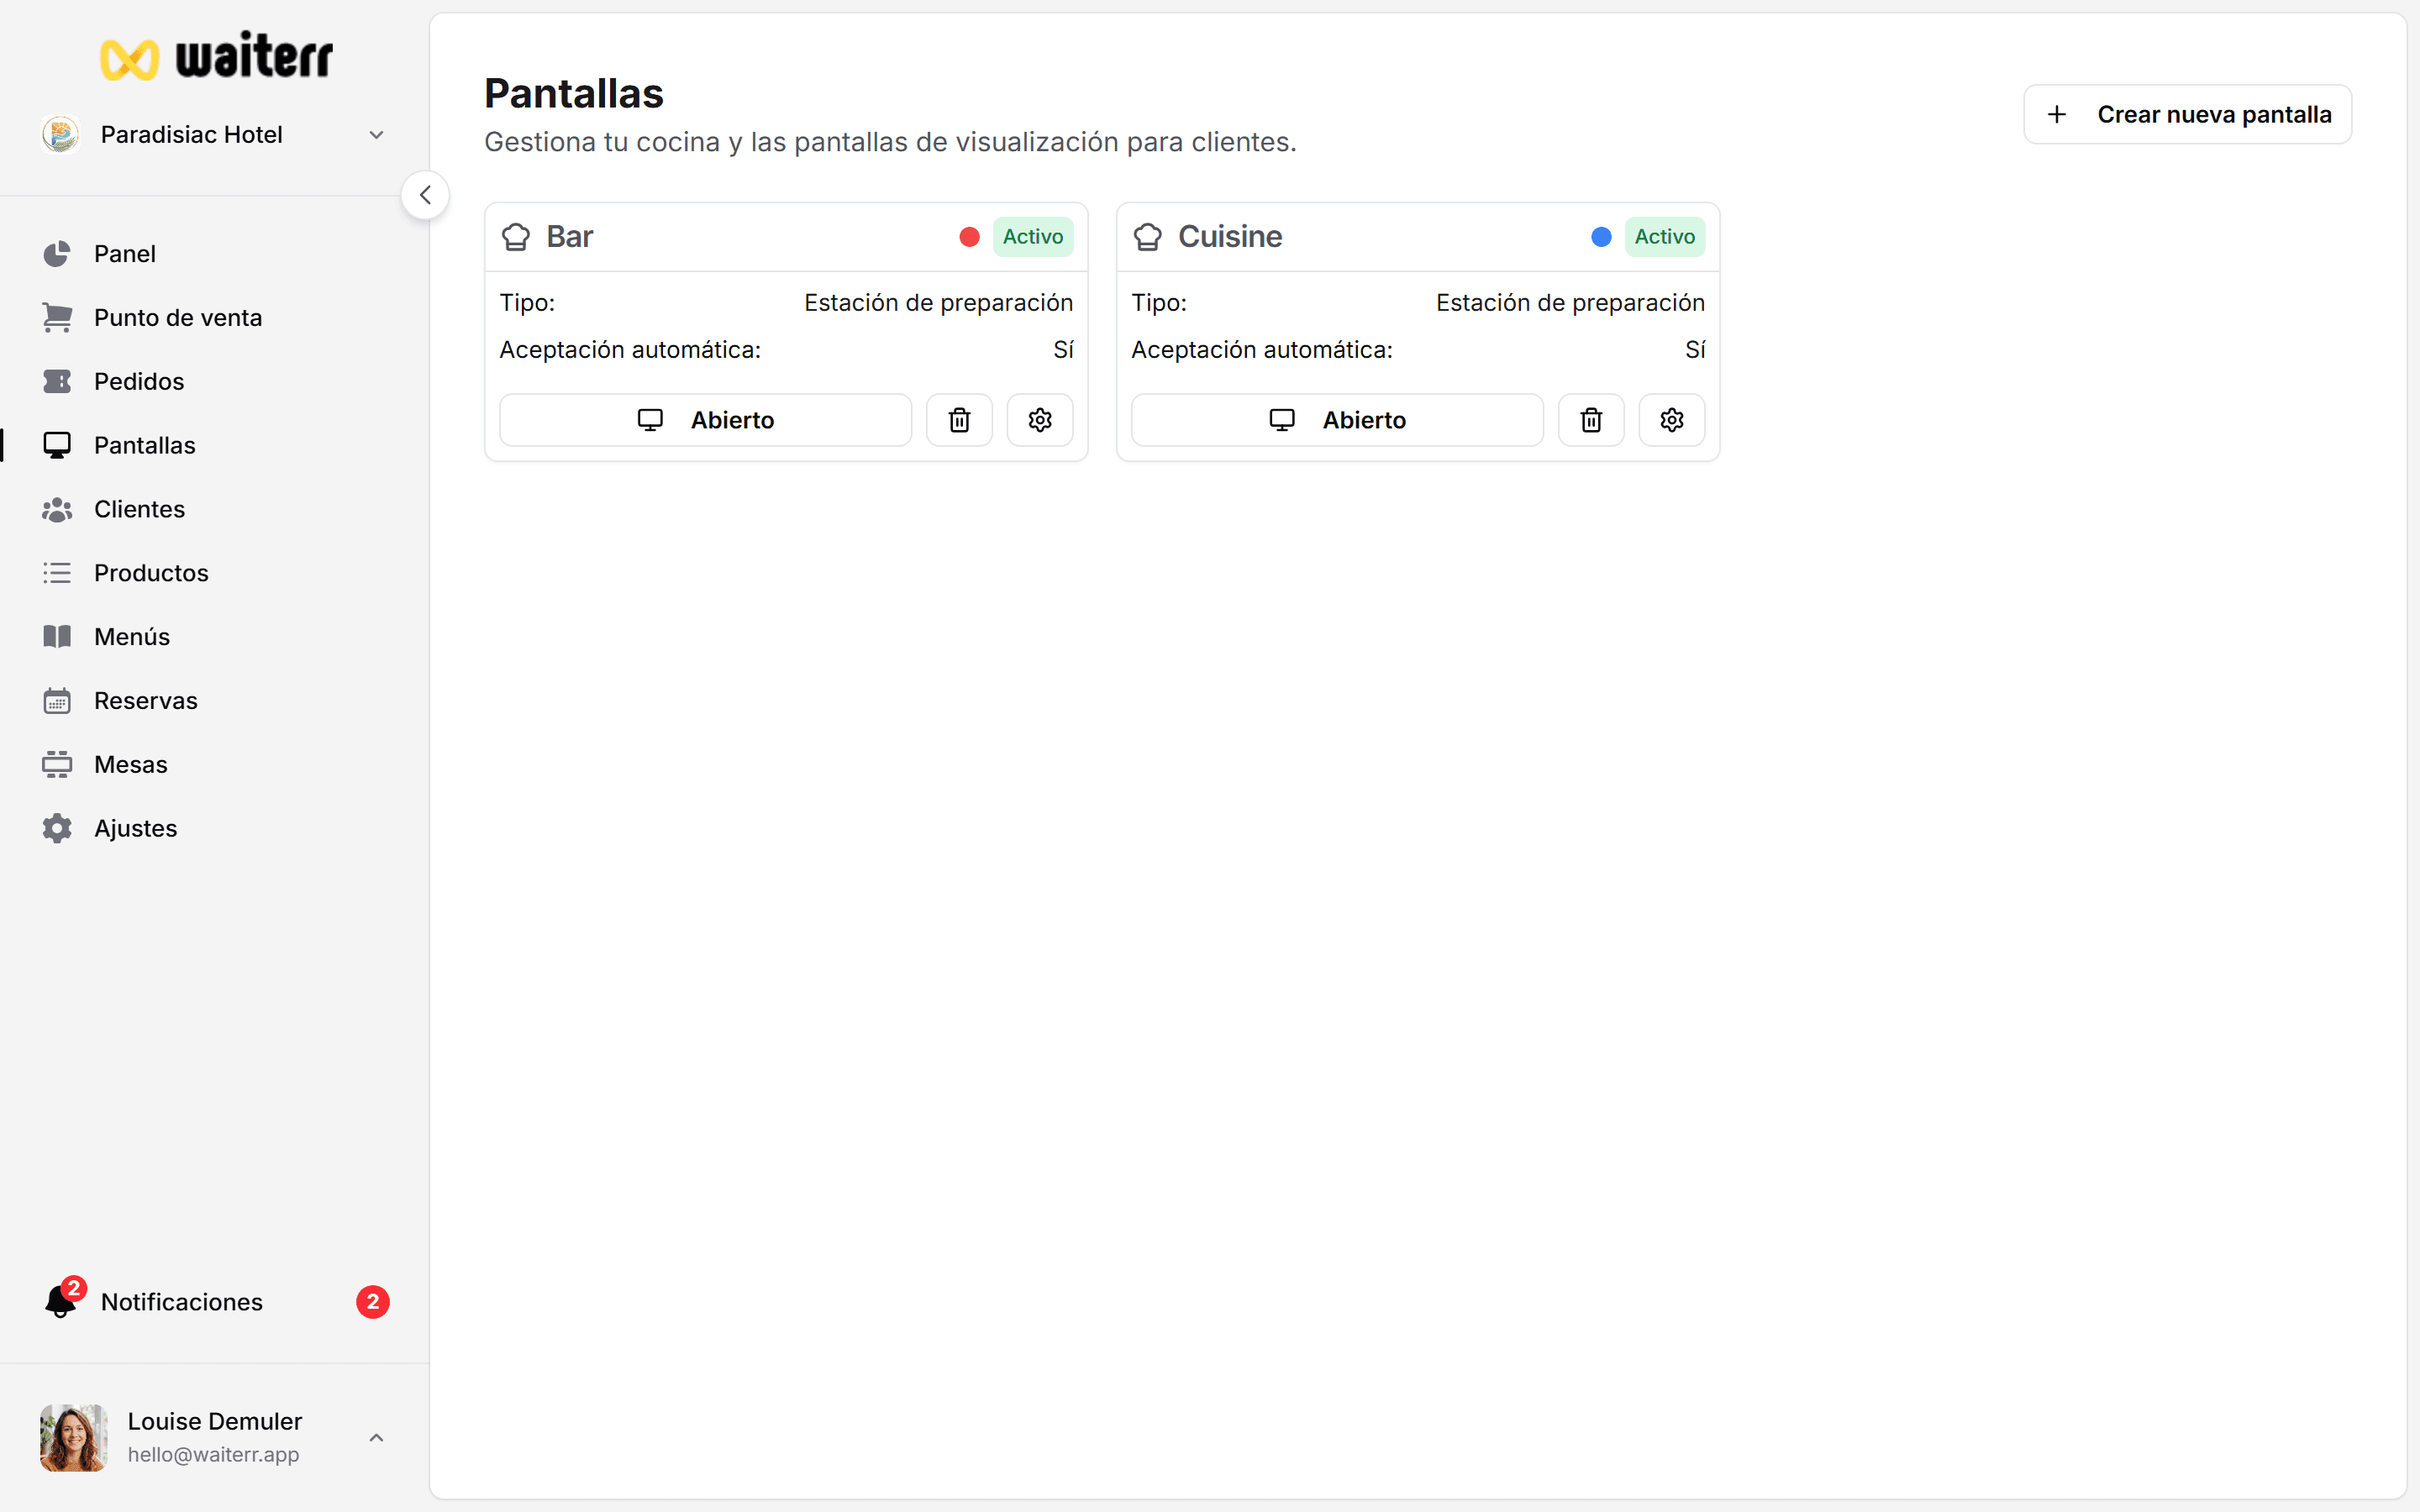
Task: Click the red color dot on Bar card
Action: (969, 237)
